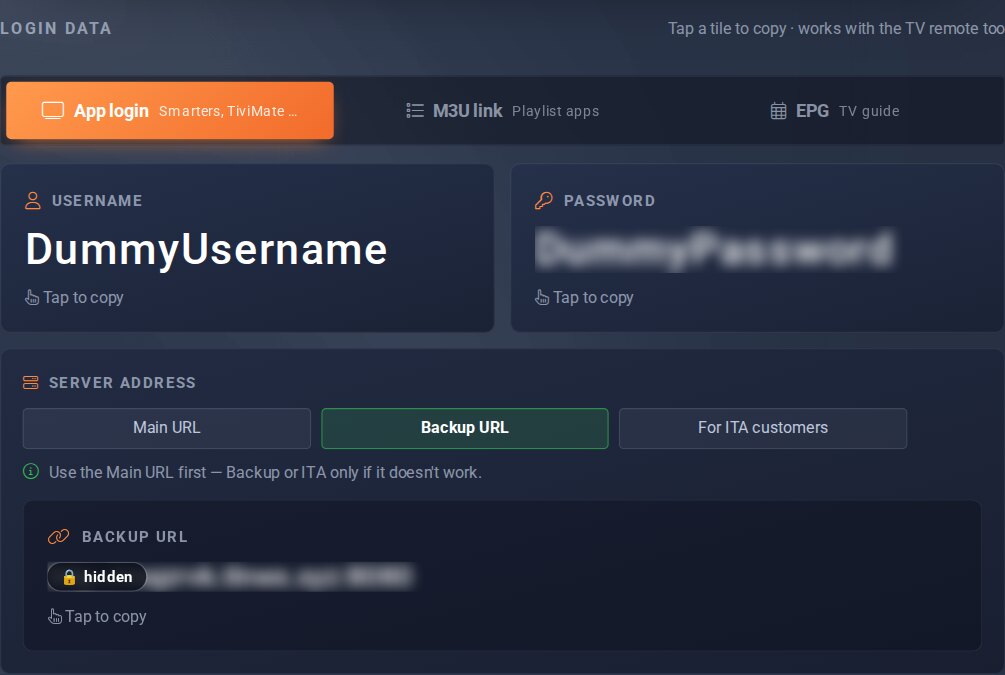The width and height of the screenshot is (1005, 675).
Task: Click the monitor icon in App login
Action: 53,111
